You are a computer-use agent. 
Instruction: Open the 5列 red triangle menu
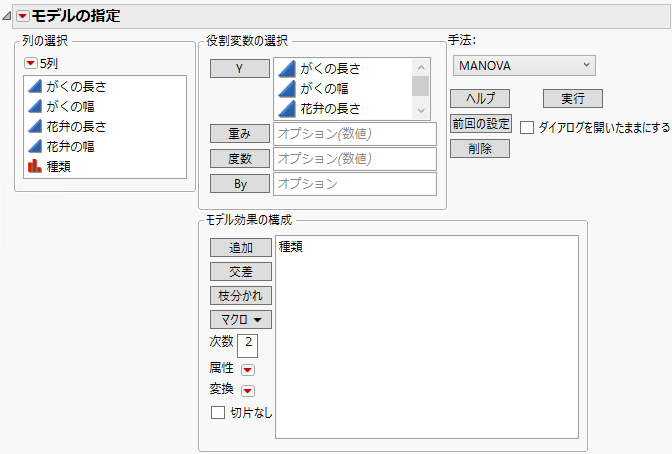30,63
